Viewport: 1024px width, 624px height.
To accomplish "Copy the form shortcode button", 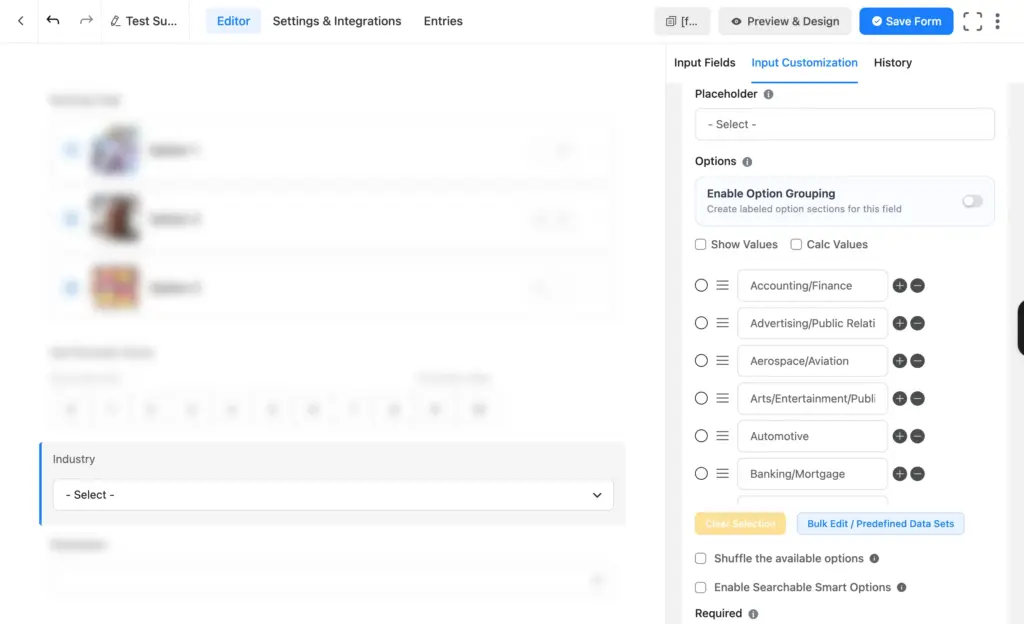I will (x=682, y=21).
